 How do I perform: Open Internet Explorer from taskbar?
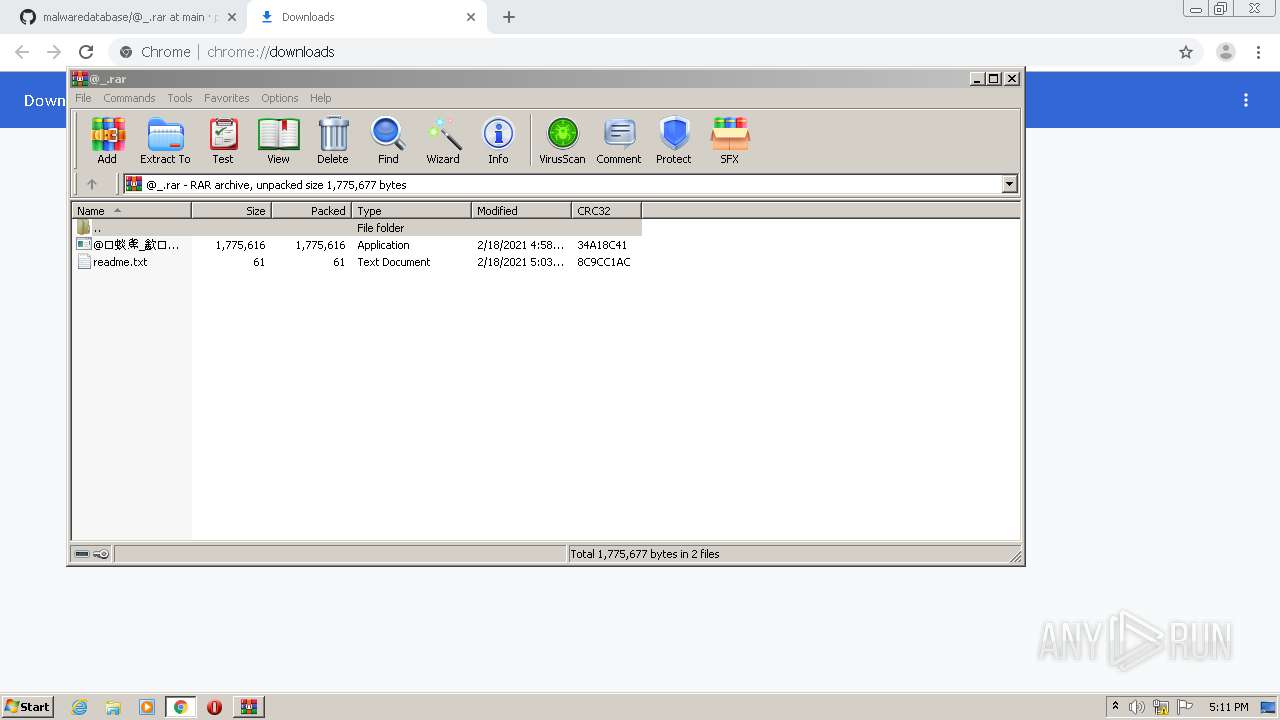[x=79, y=707]
